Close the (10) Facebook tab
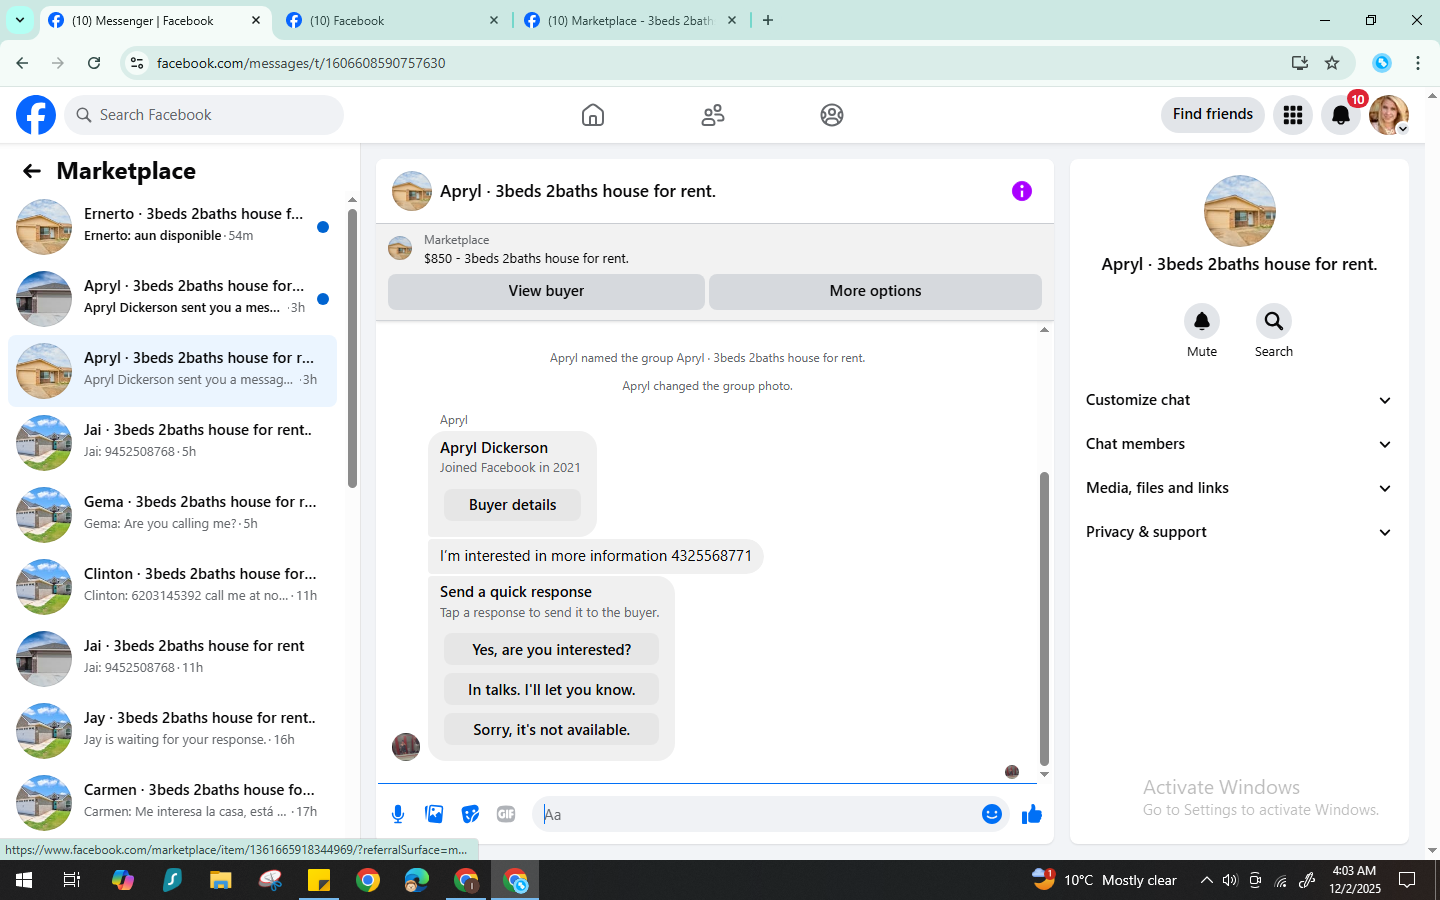Screen dimensions: 1440x900 coord(494,20)
